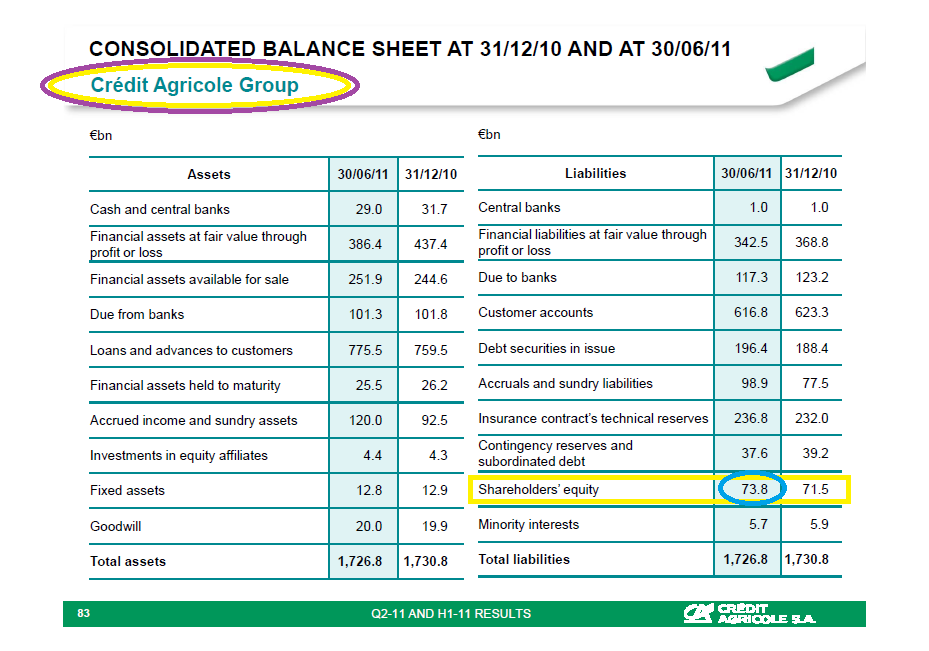Click the value 342.5 in financial liabilities row
929x651 pixels.
(x=751, y=242)
